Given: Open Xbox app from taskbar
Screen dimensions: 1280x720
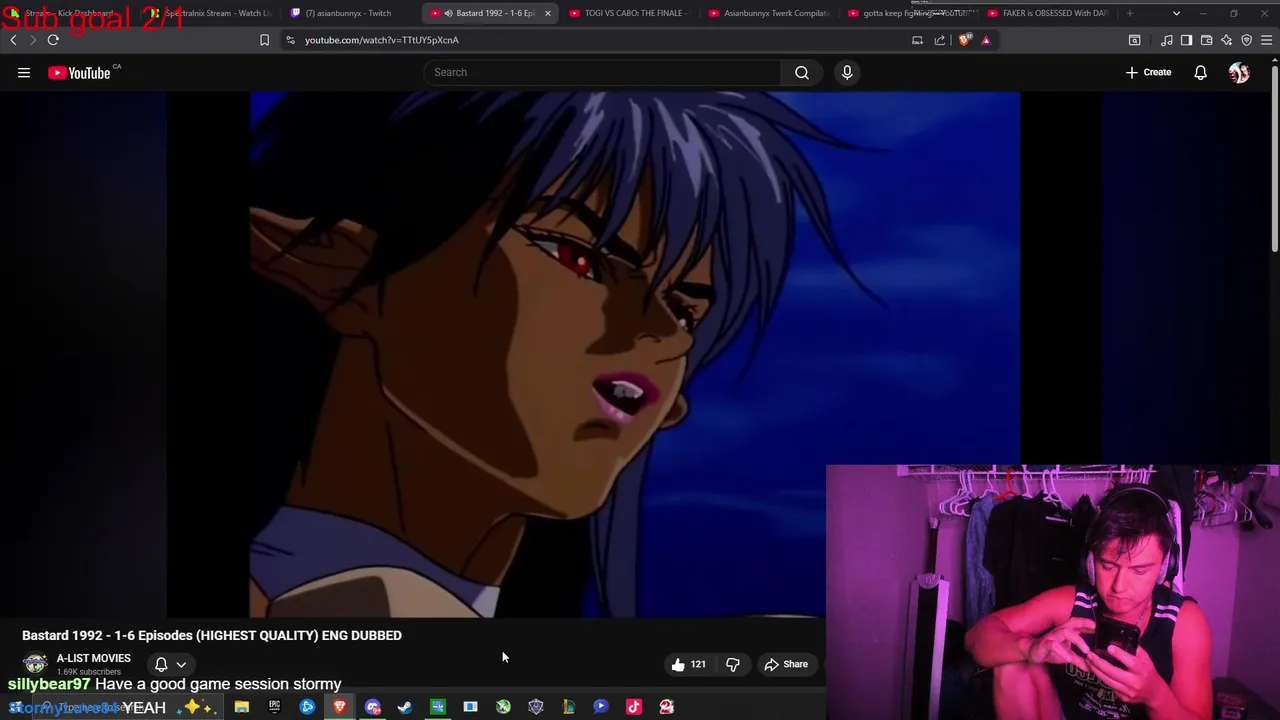Looking at the screenshot, I should [503, 707].
